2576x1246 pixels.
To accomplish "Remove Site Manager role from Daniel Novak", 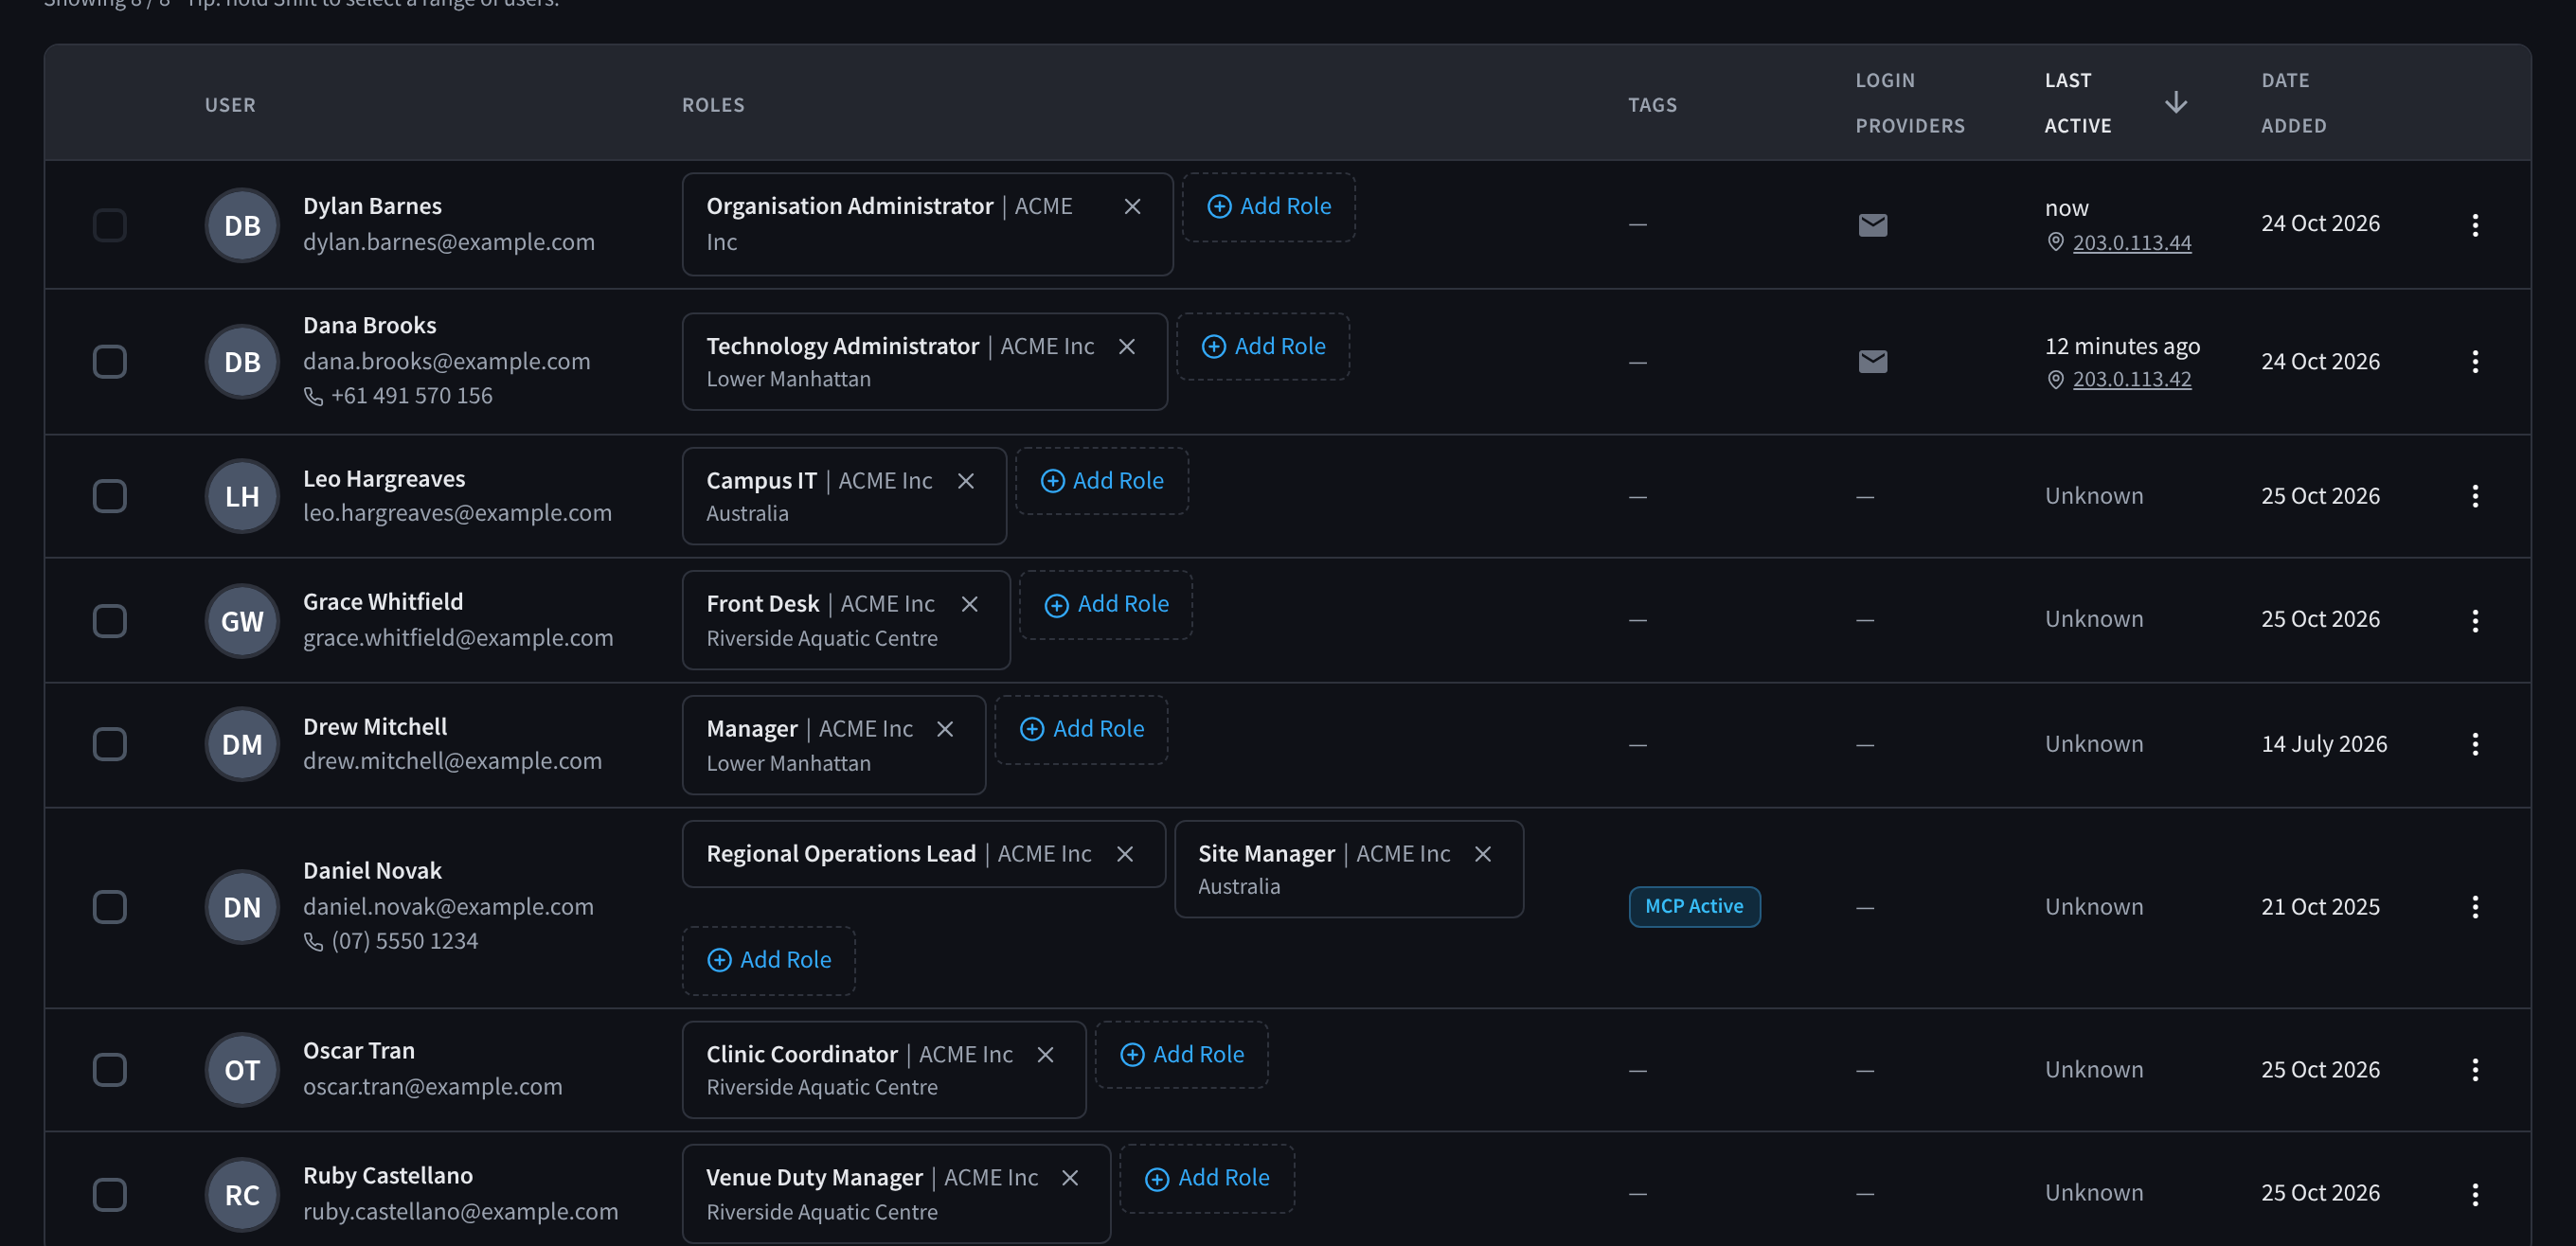I will click(1483, 854).
